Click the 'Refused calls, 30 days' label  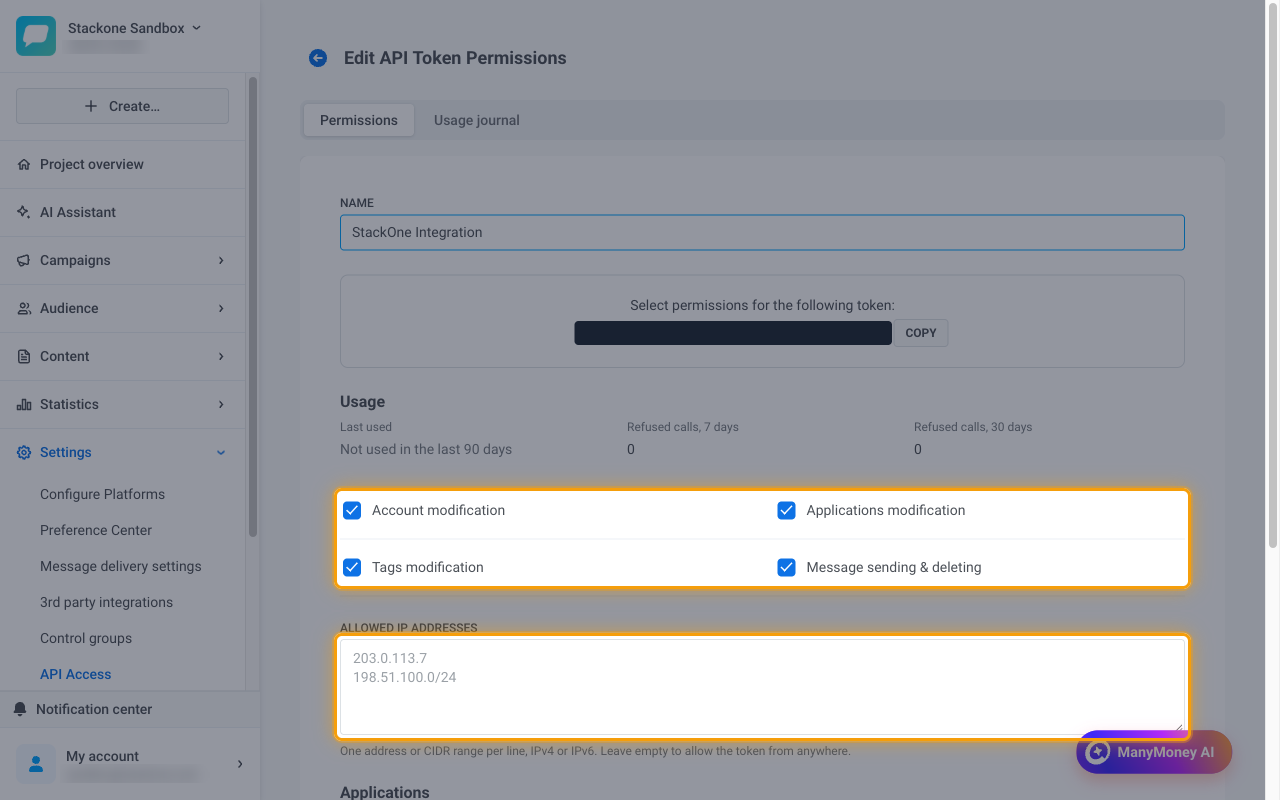(973, 427)
